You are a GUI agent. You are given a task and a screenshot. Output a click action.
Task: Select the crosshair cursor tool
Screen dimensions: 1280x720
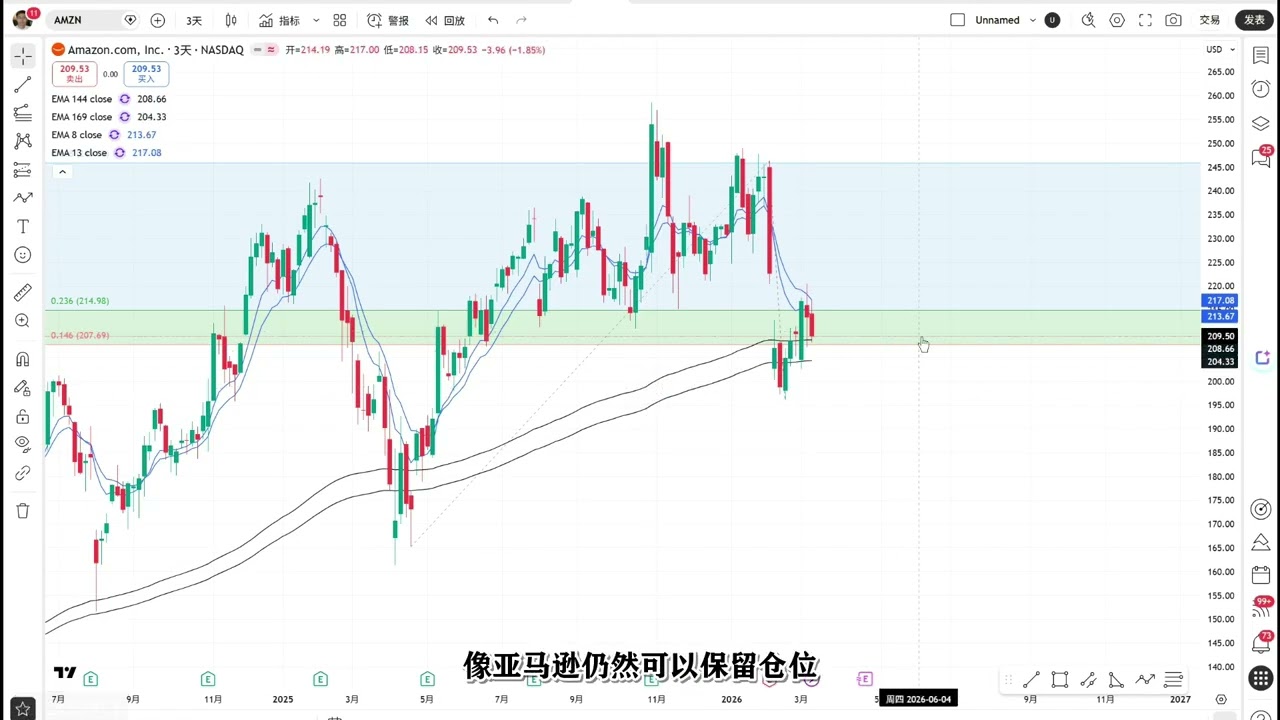[22, 56]
